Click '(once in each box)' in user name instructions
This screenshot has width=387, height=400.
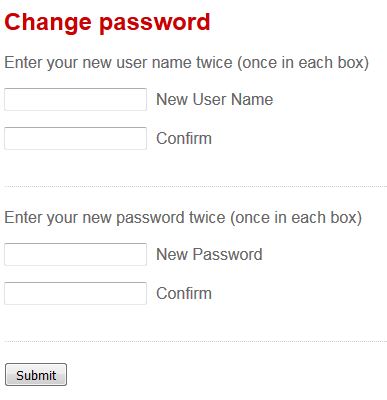pos(303,63)
